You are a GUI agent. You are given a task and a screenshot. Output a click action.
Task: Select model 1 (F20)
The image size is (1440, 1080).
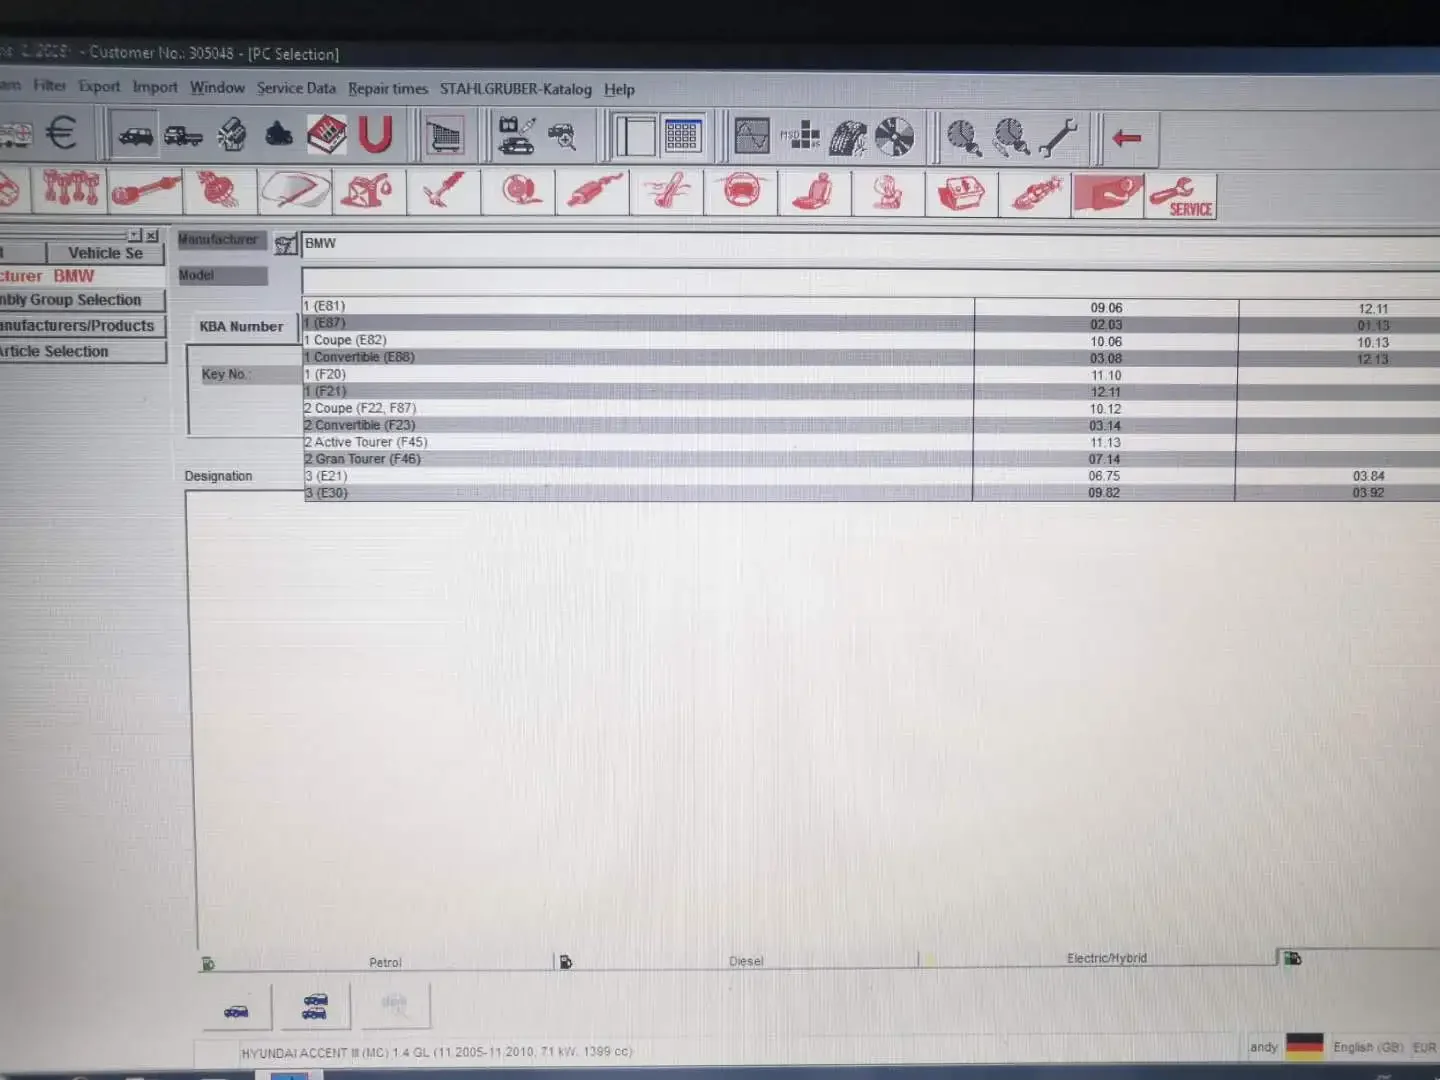870,375
